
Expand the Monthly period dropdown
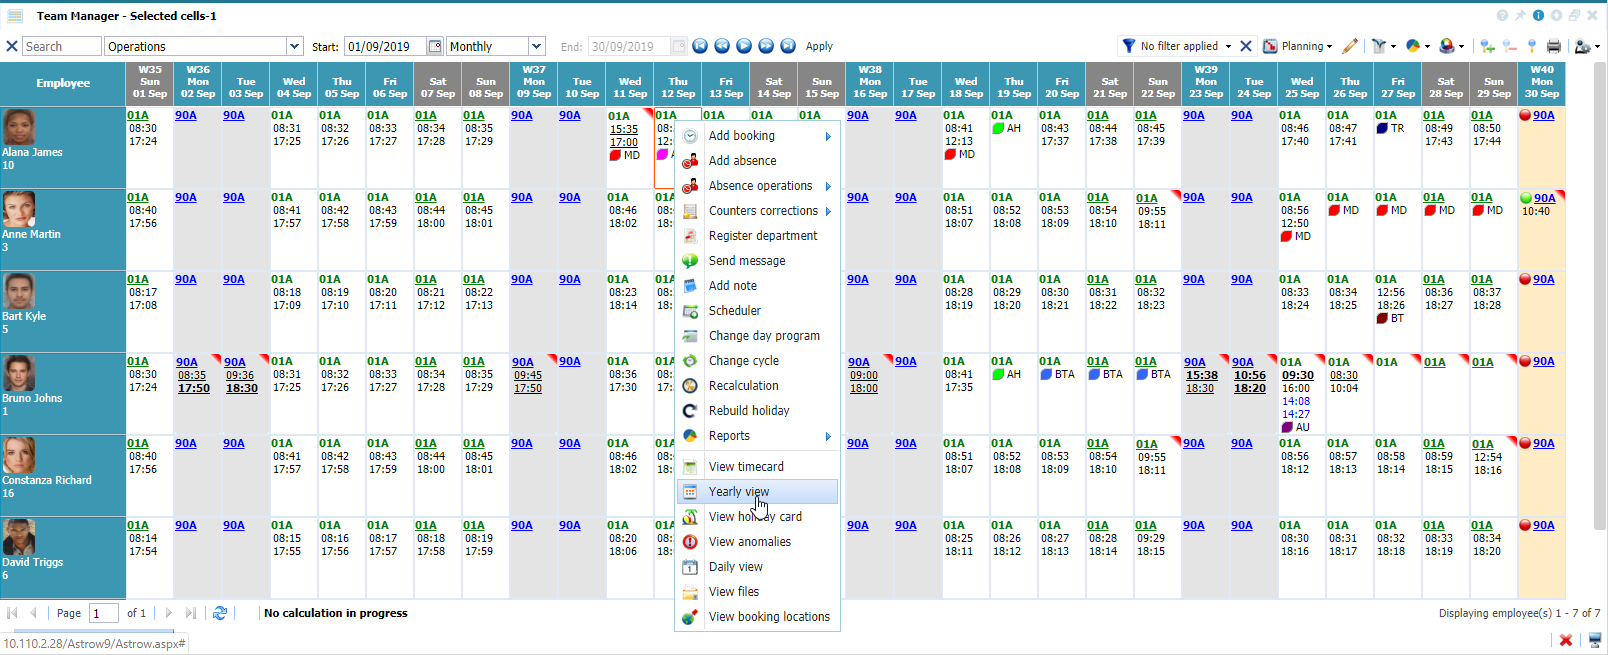point(537,46)
